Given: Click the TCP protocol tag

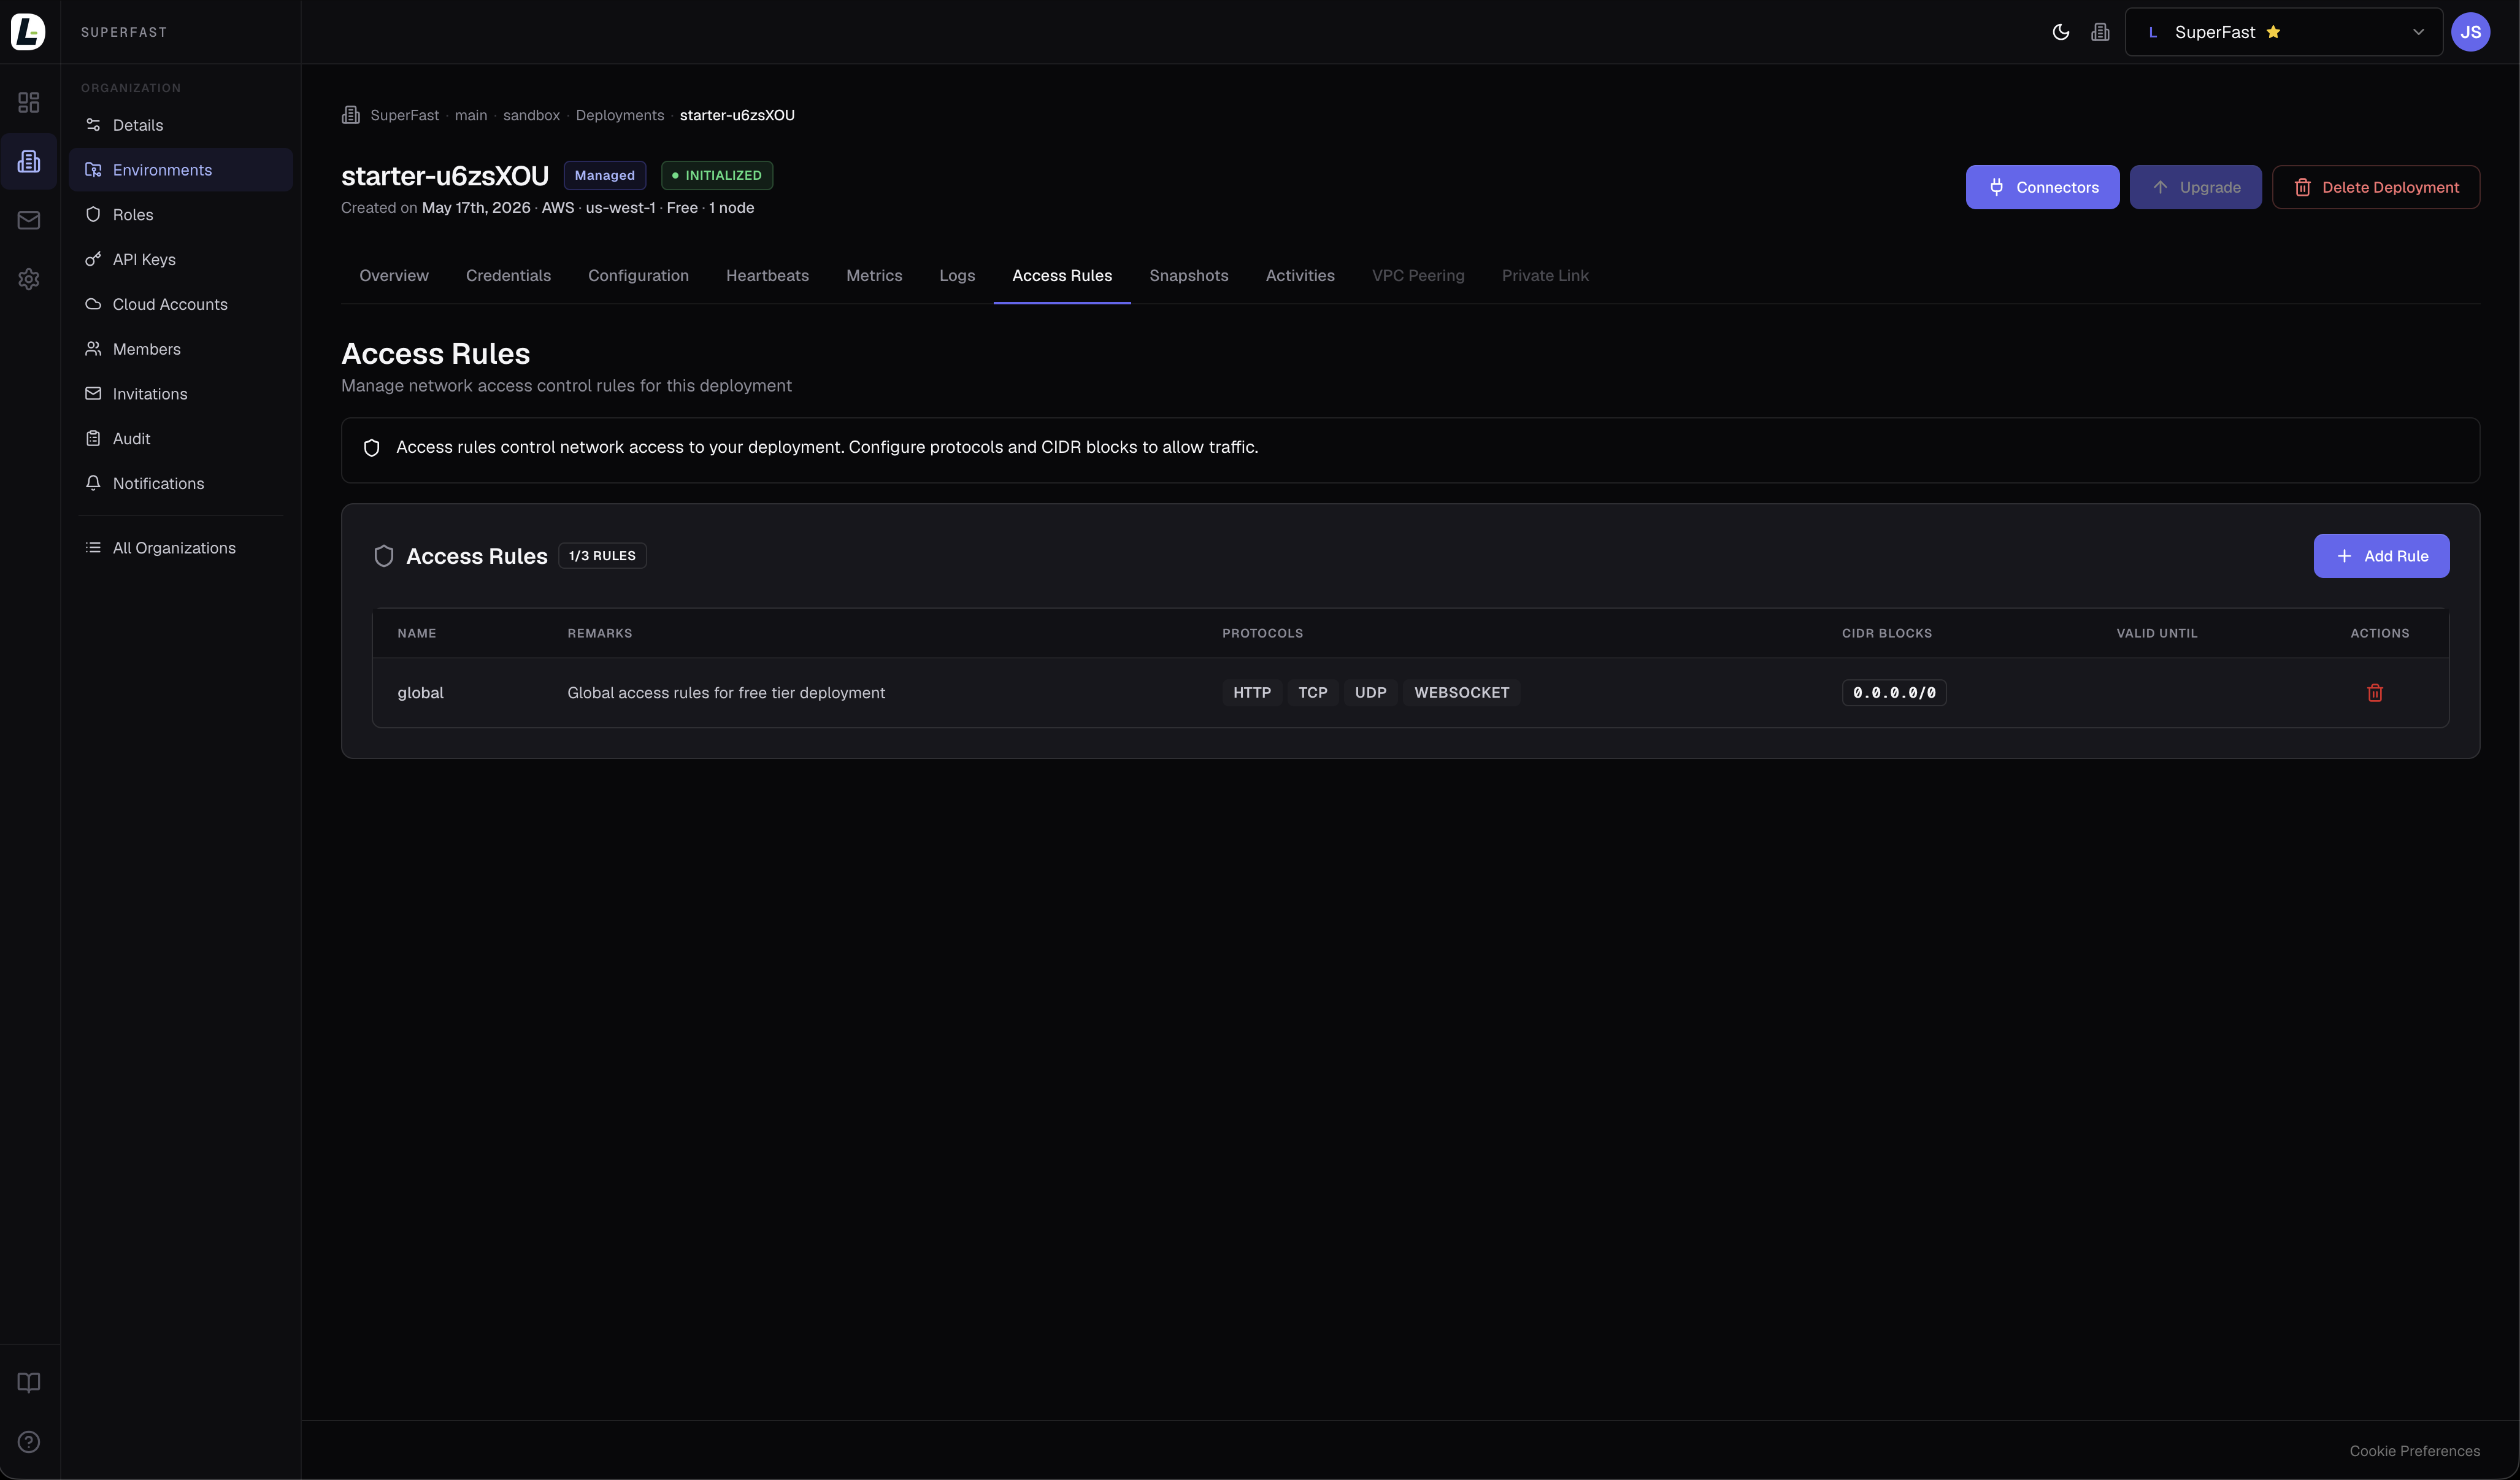Looking at the screenshot, I should pos(1313,692).
